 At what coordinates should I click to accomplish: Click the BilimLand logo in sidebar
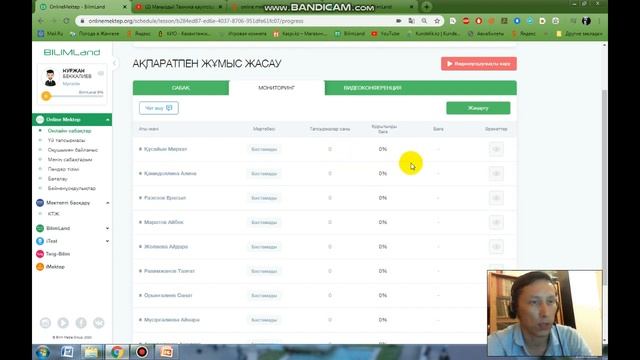coord(72,52)
